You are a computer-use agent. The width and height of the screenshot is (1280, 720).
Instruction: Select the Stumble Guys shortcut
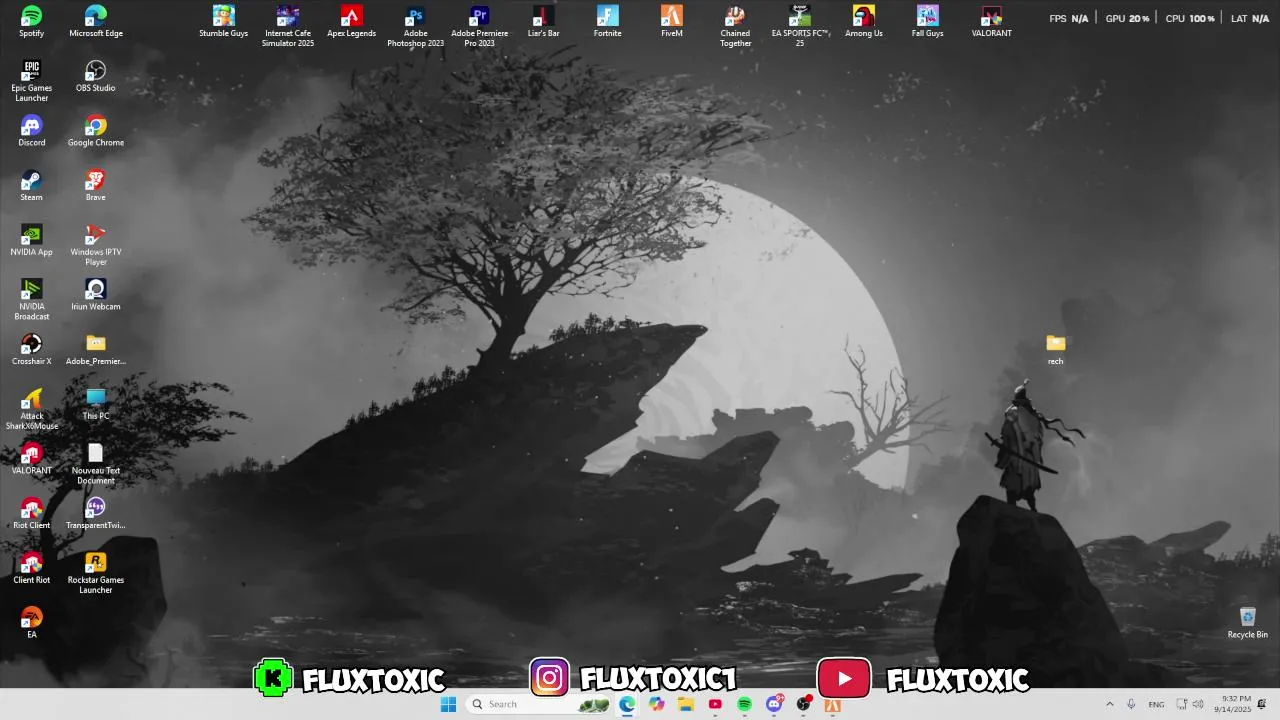[x=224, y=22]
